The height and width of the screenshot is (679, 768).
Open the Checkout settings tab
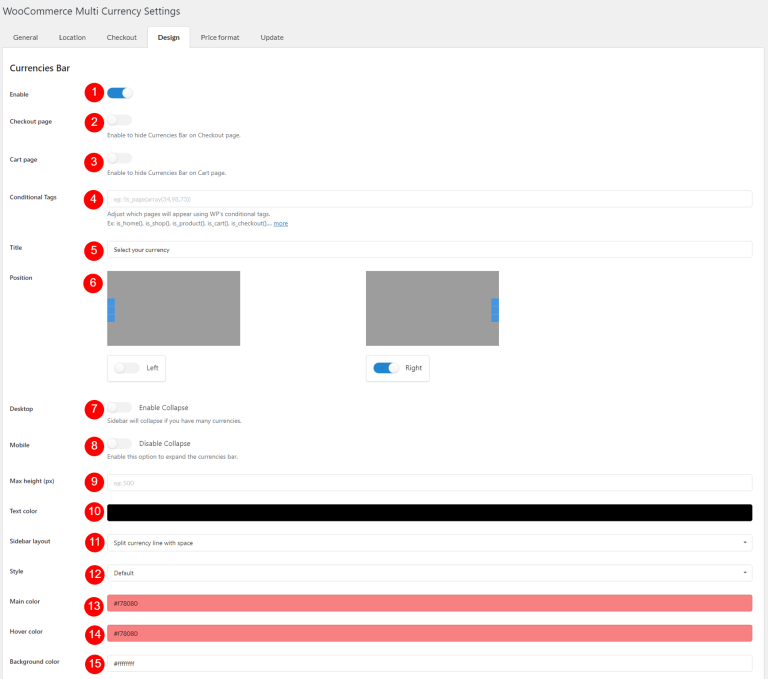click(124, 37)
